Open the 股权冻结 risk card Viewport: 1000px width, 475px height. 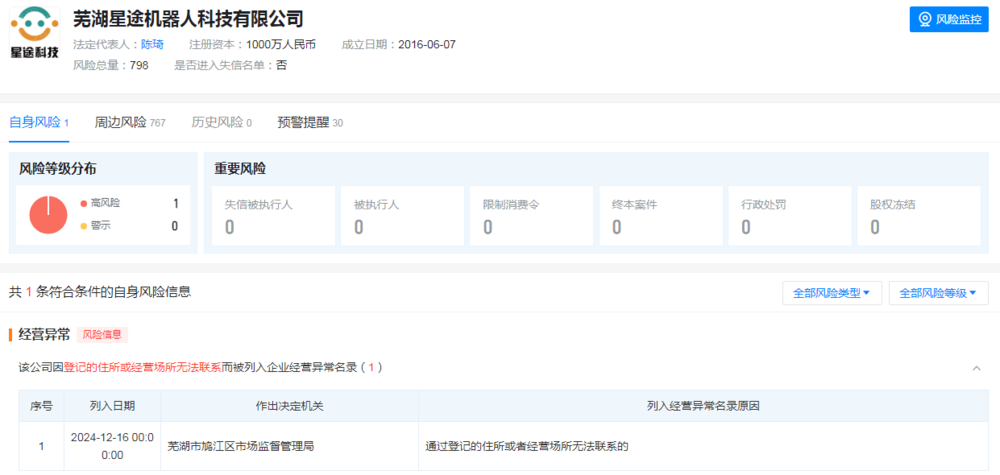(915, 216)
